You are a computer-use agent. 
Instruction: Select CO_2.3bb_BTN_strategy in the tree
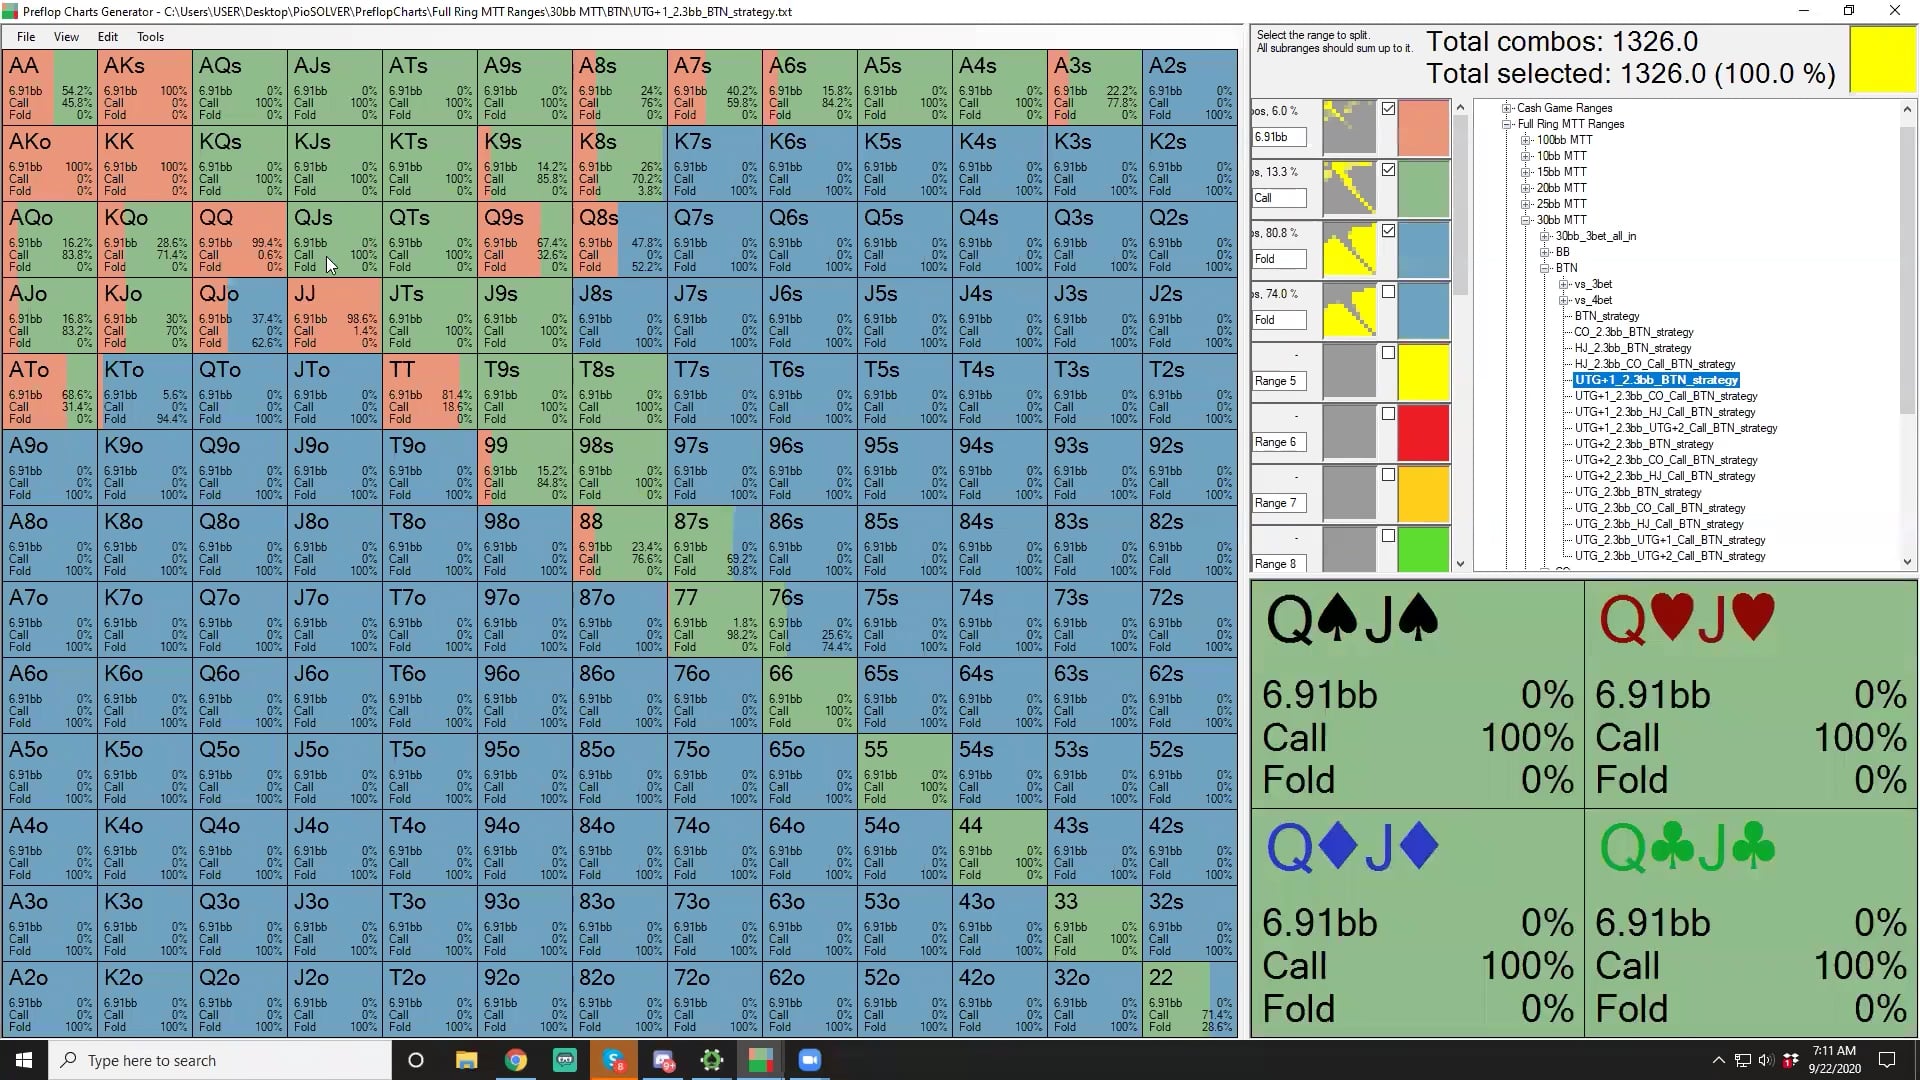(1633, 332)
